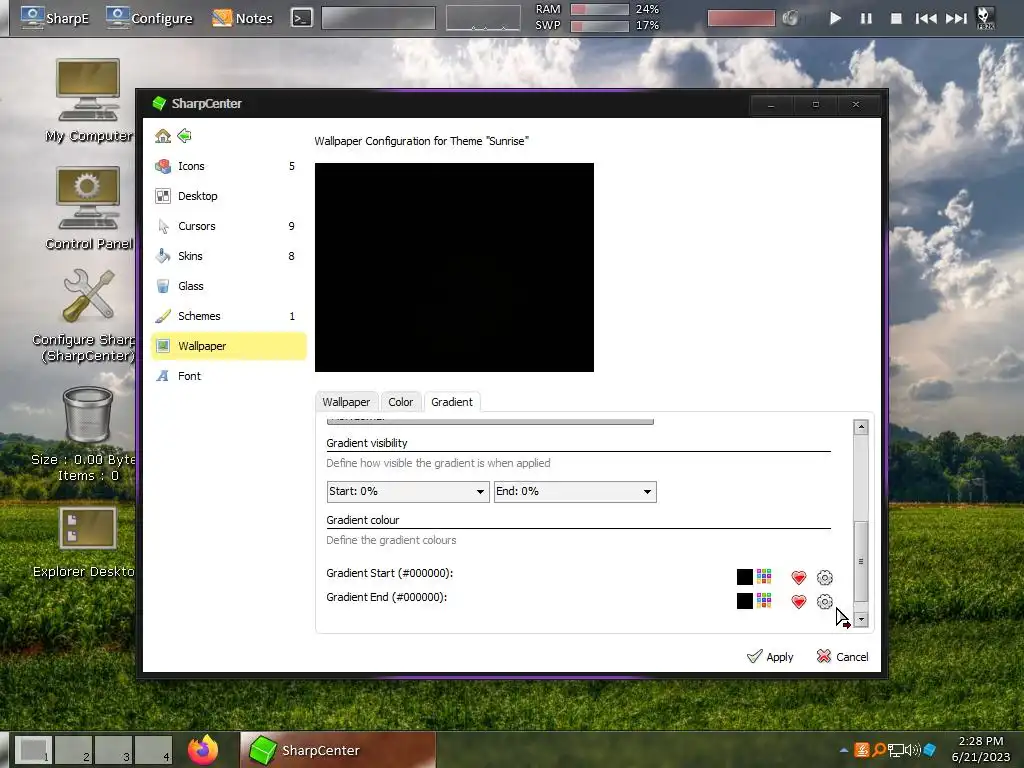This screenshot has height=768, width=1024.
Task: Switch to the Color tab
Action: (400, 402)
